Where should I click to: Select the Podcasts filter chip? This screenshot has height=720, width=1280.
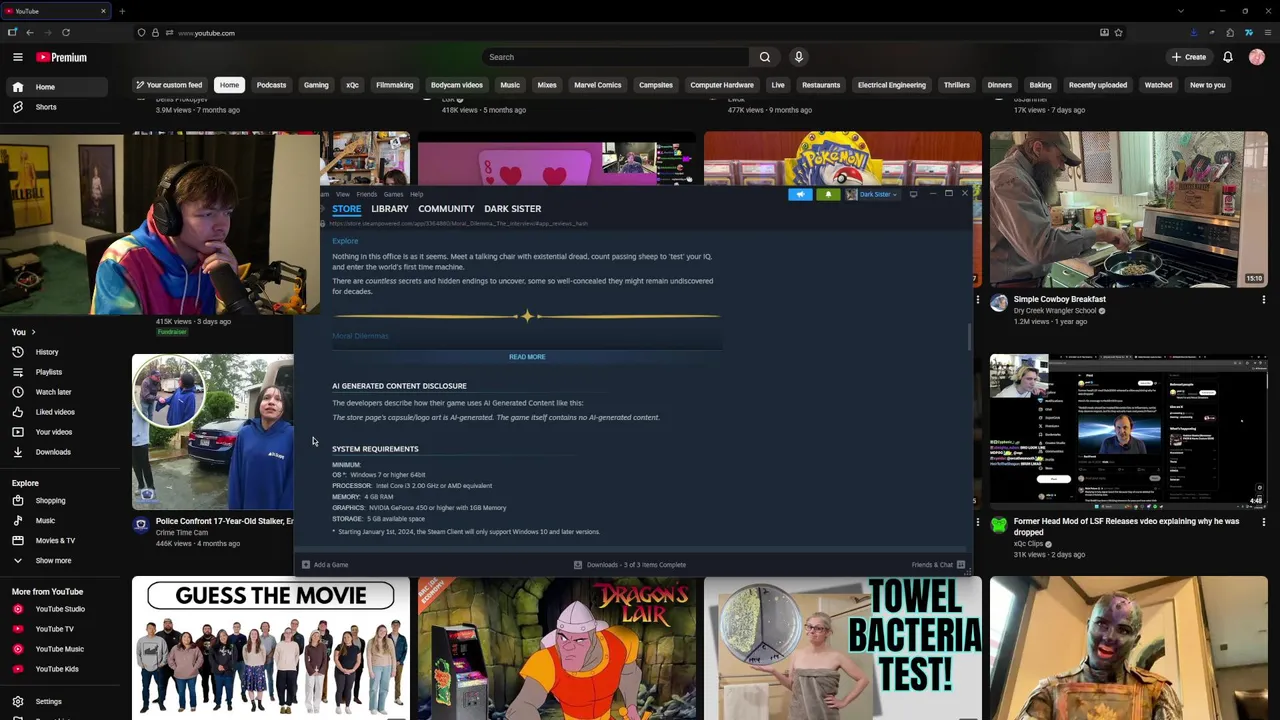[271, 85]
